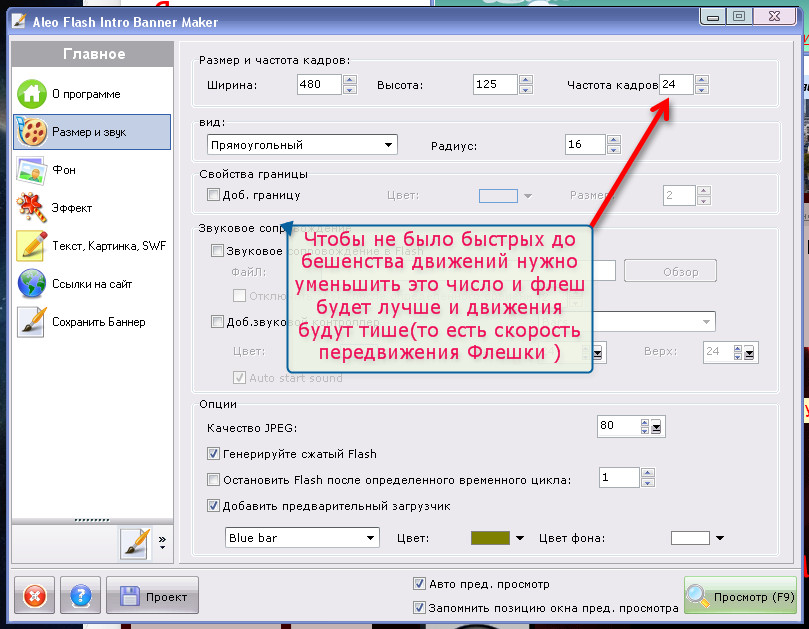Uncheck Генерируйте сжатый Flash
This screenshot has width=809, height=629.
(213, 454)
